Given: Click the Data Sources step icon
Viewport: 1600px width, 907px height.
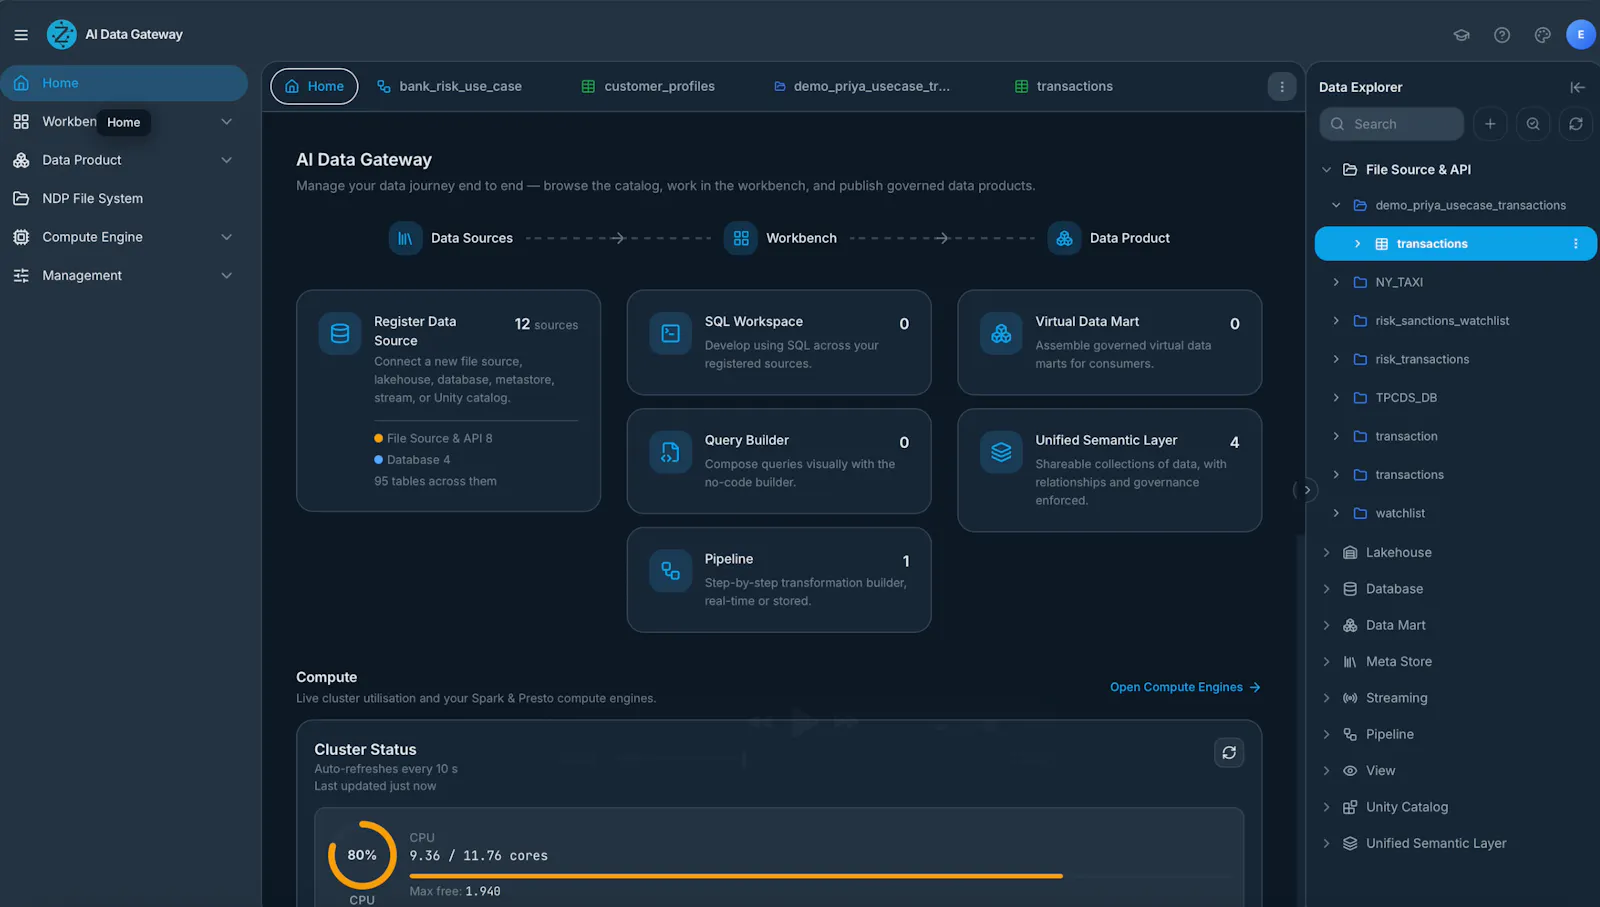Looking at the screenshot, I should [405, 239].
